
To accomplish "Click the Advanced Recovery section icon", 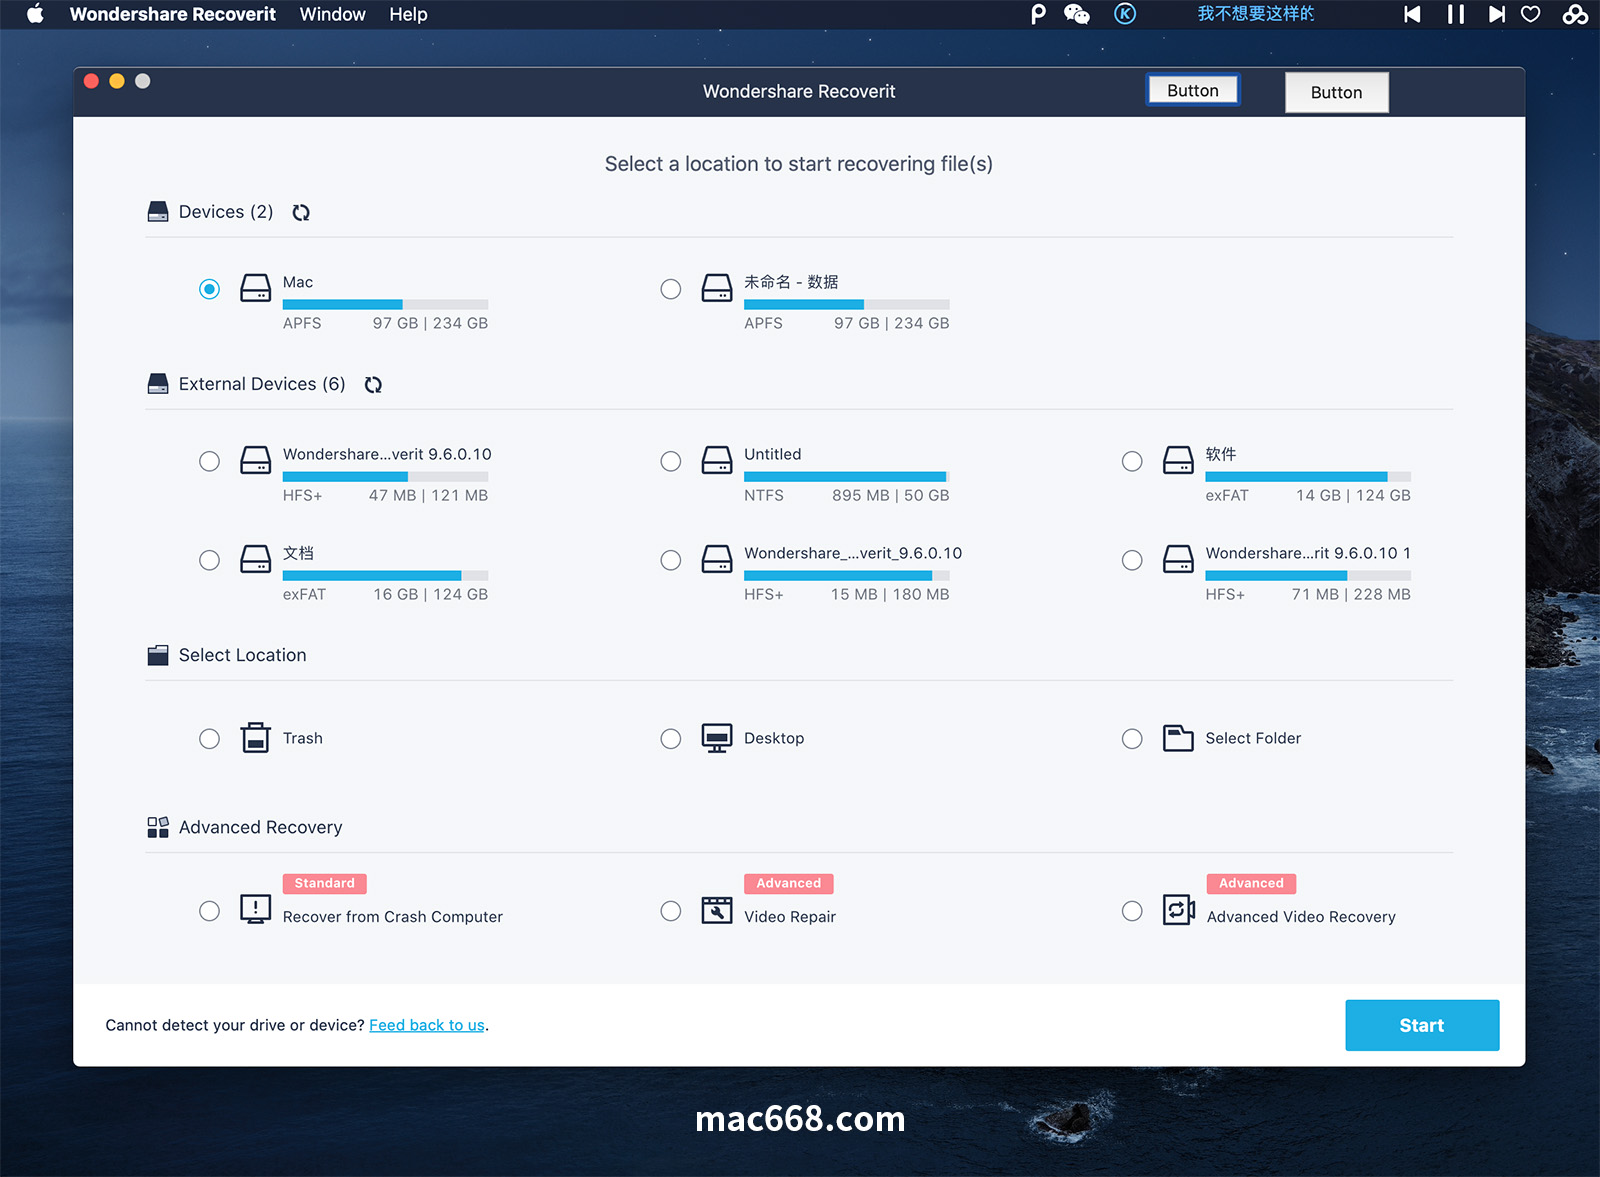I will (158, 827).
